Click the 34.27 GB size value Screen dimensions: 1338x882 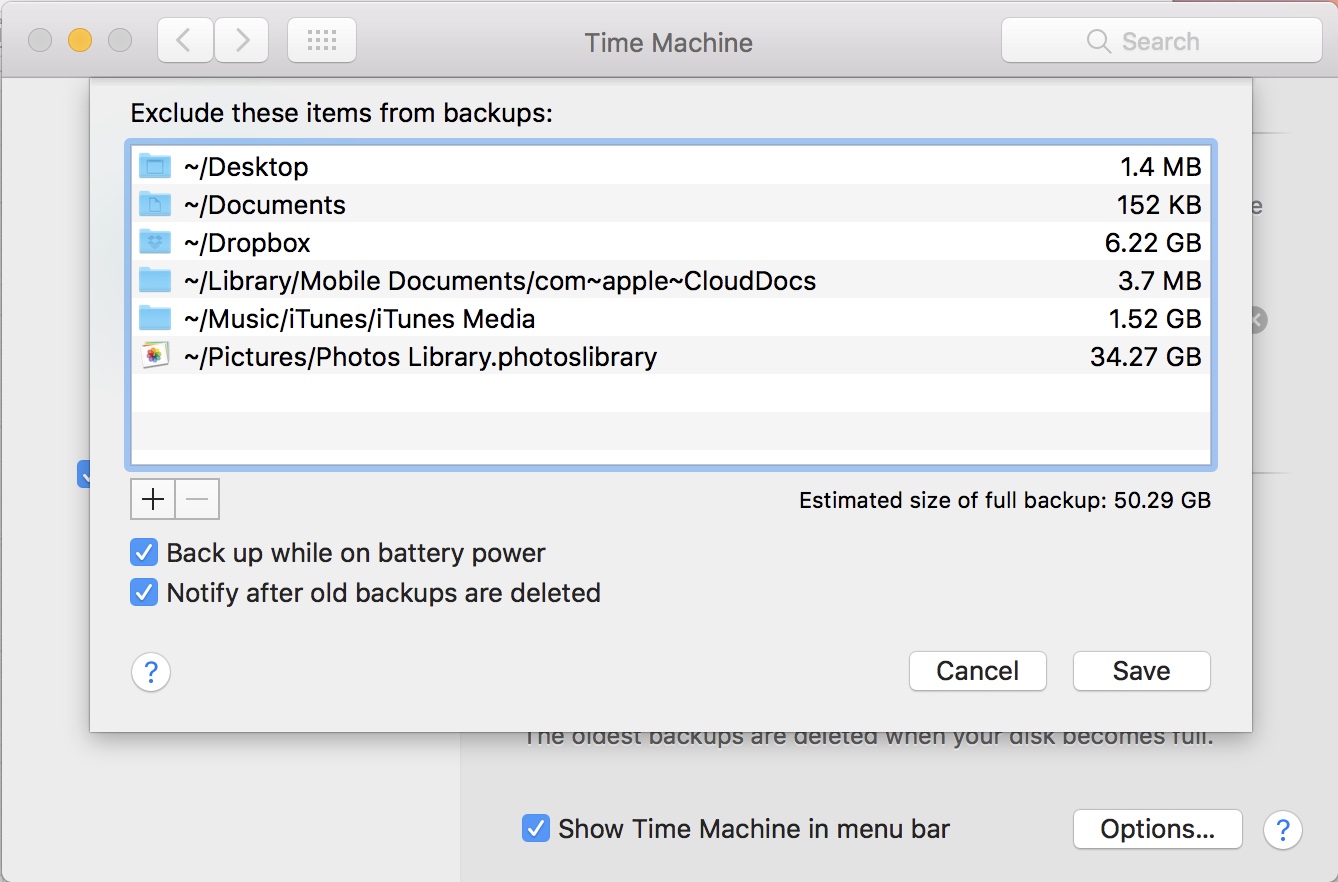click(1146, 357)
